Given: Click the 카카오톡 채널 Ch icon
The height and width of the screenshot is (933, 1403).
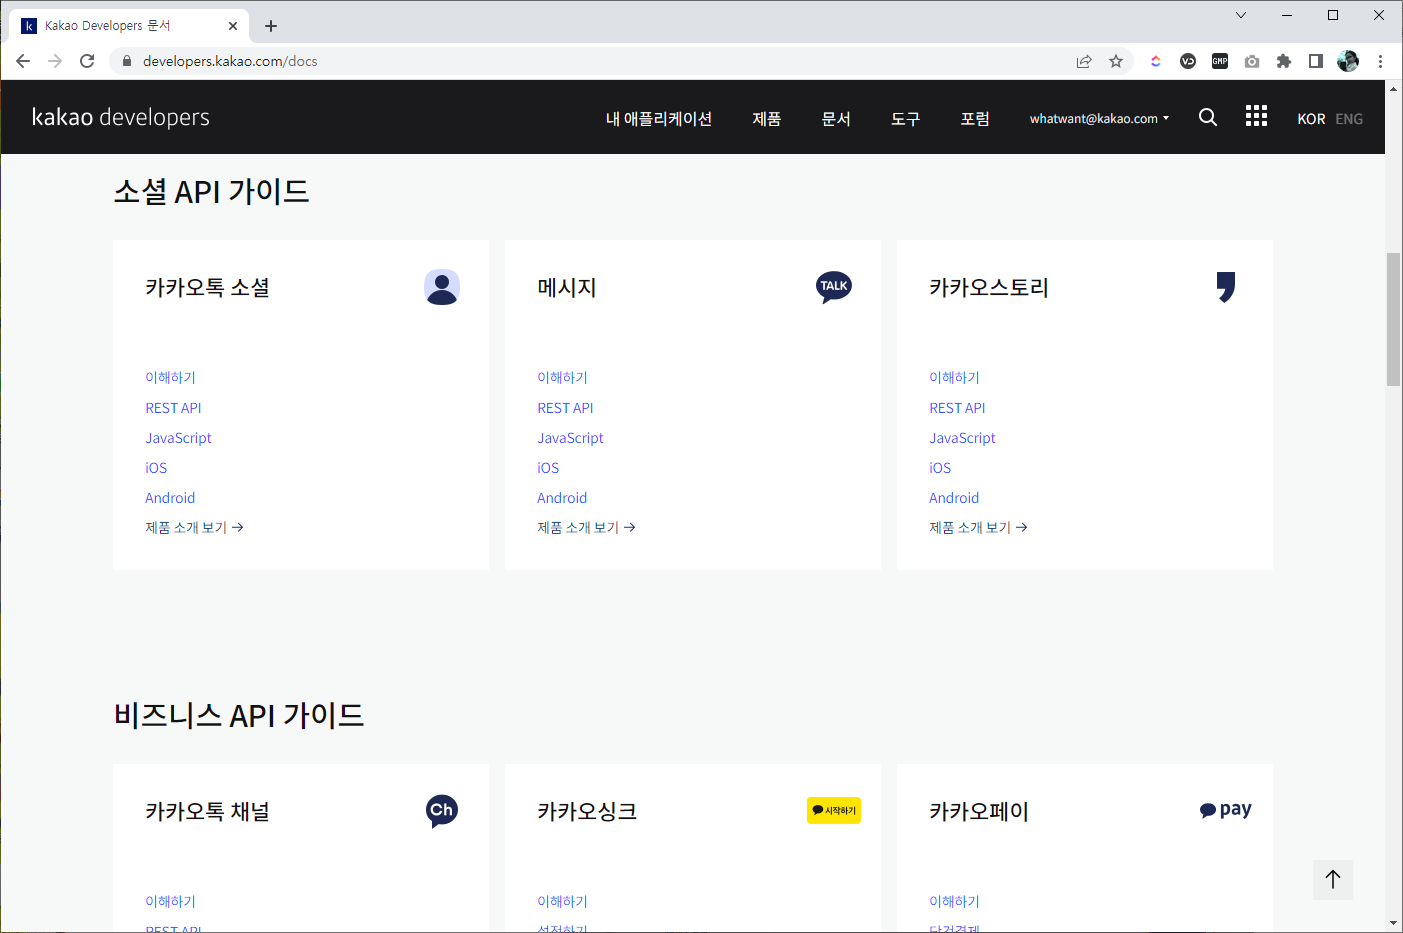Looking at the screenshot, I should [x=442, y=811].
